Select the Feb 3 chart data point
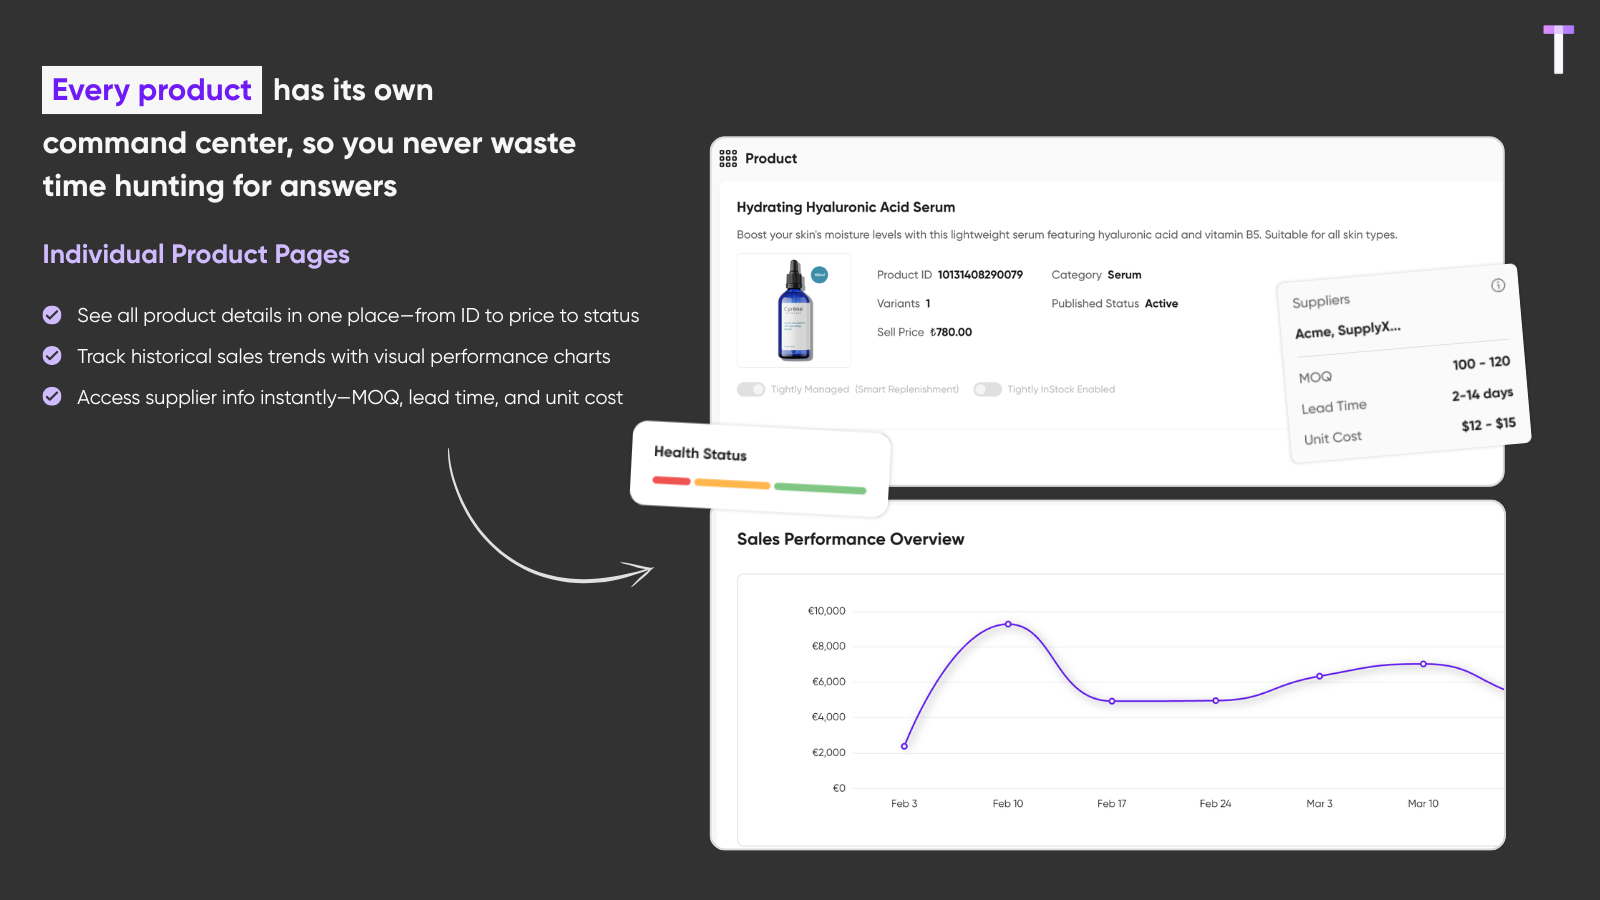 click(904, 746)
